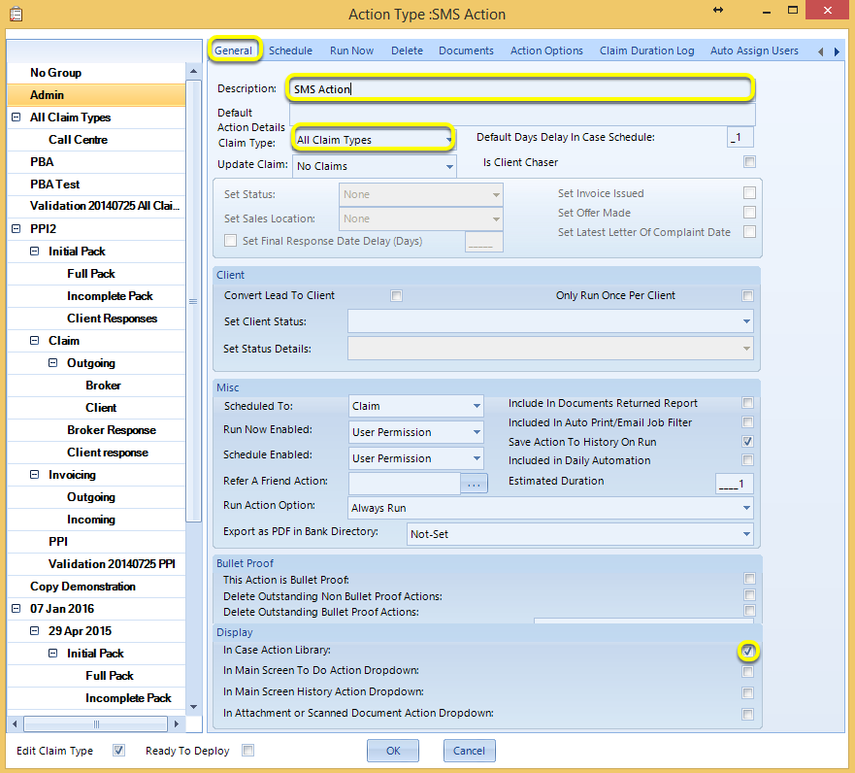Click the tree vertical scrollbar thumb

coord(193,301)
